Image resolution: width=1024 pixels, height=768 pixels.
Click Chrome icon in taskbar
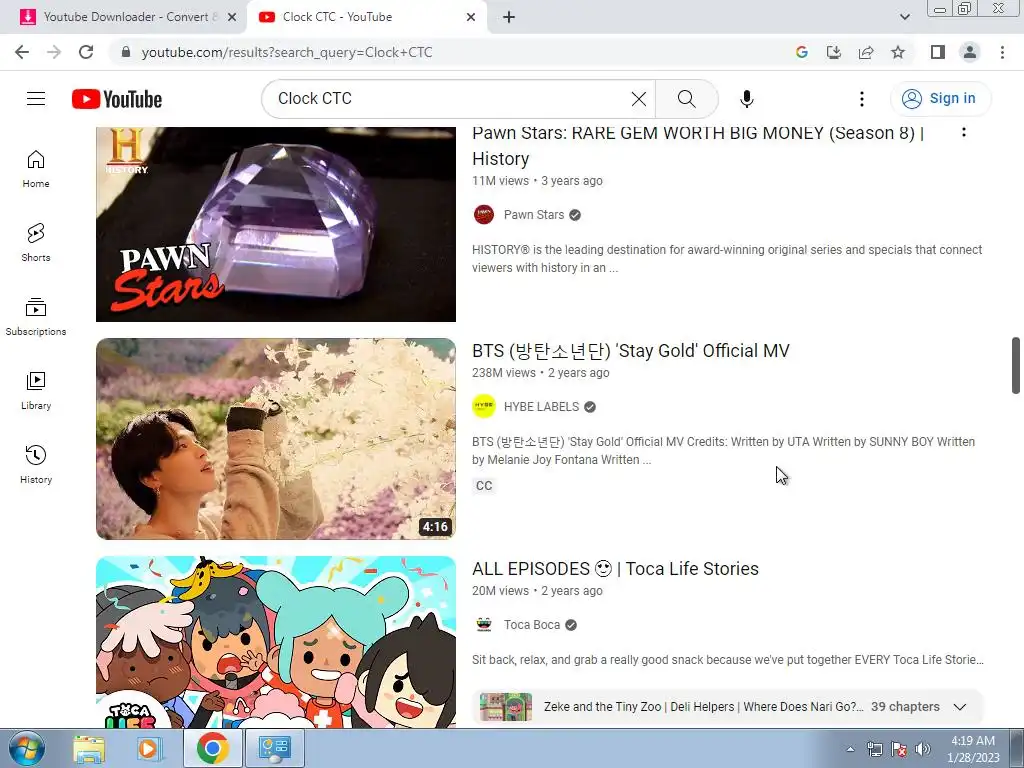point(212,748)
